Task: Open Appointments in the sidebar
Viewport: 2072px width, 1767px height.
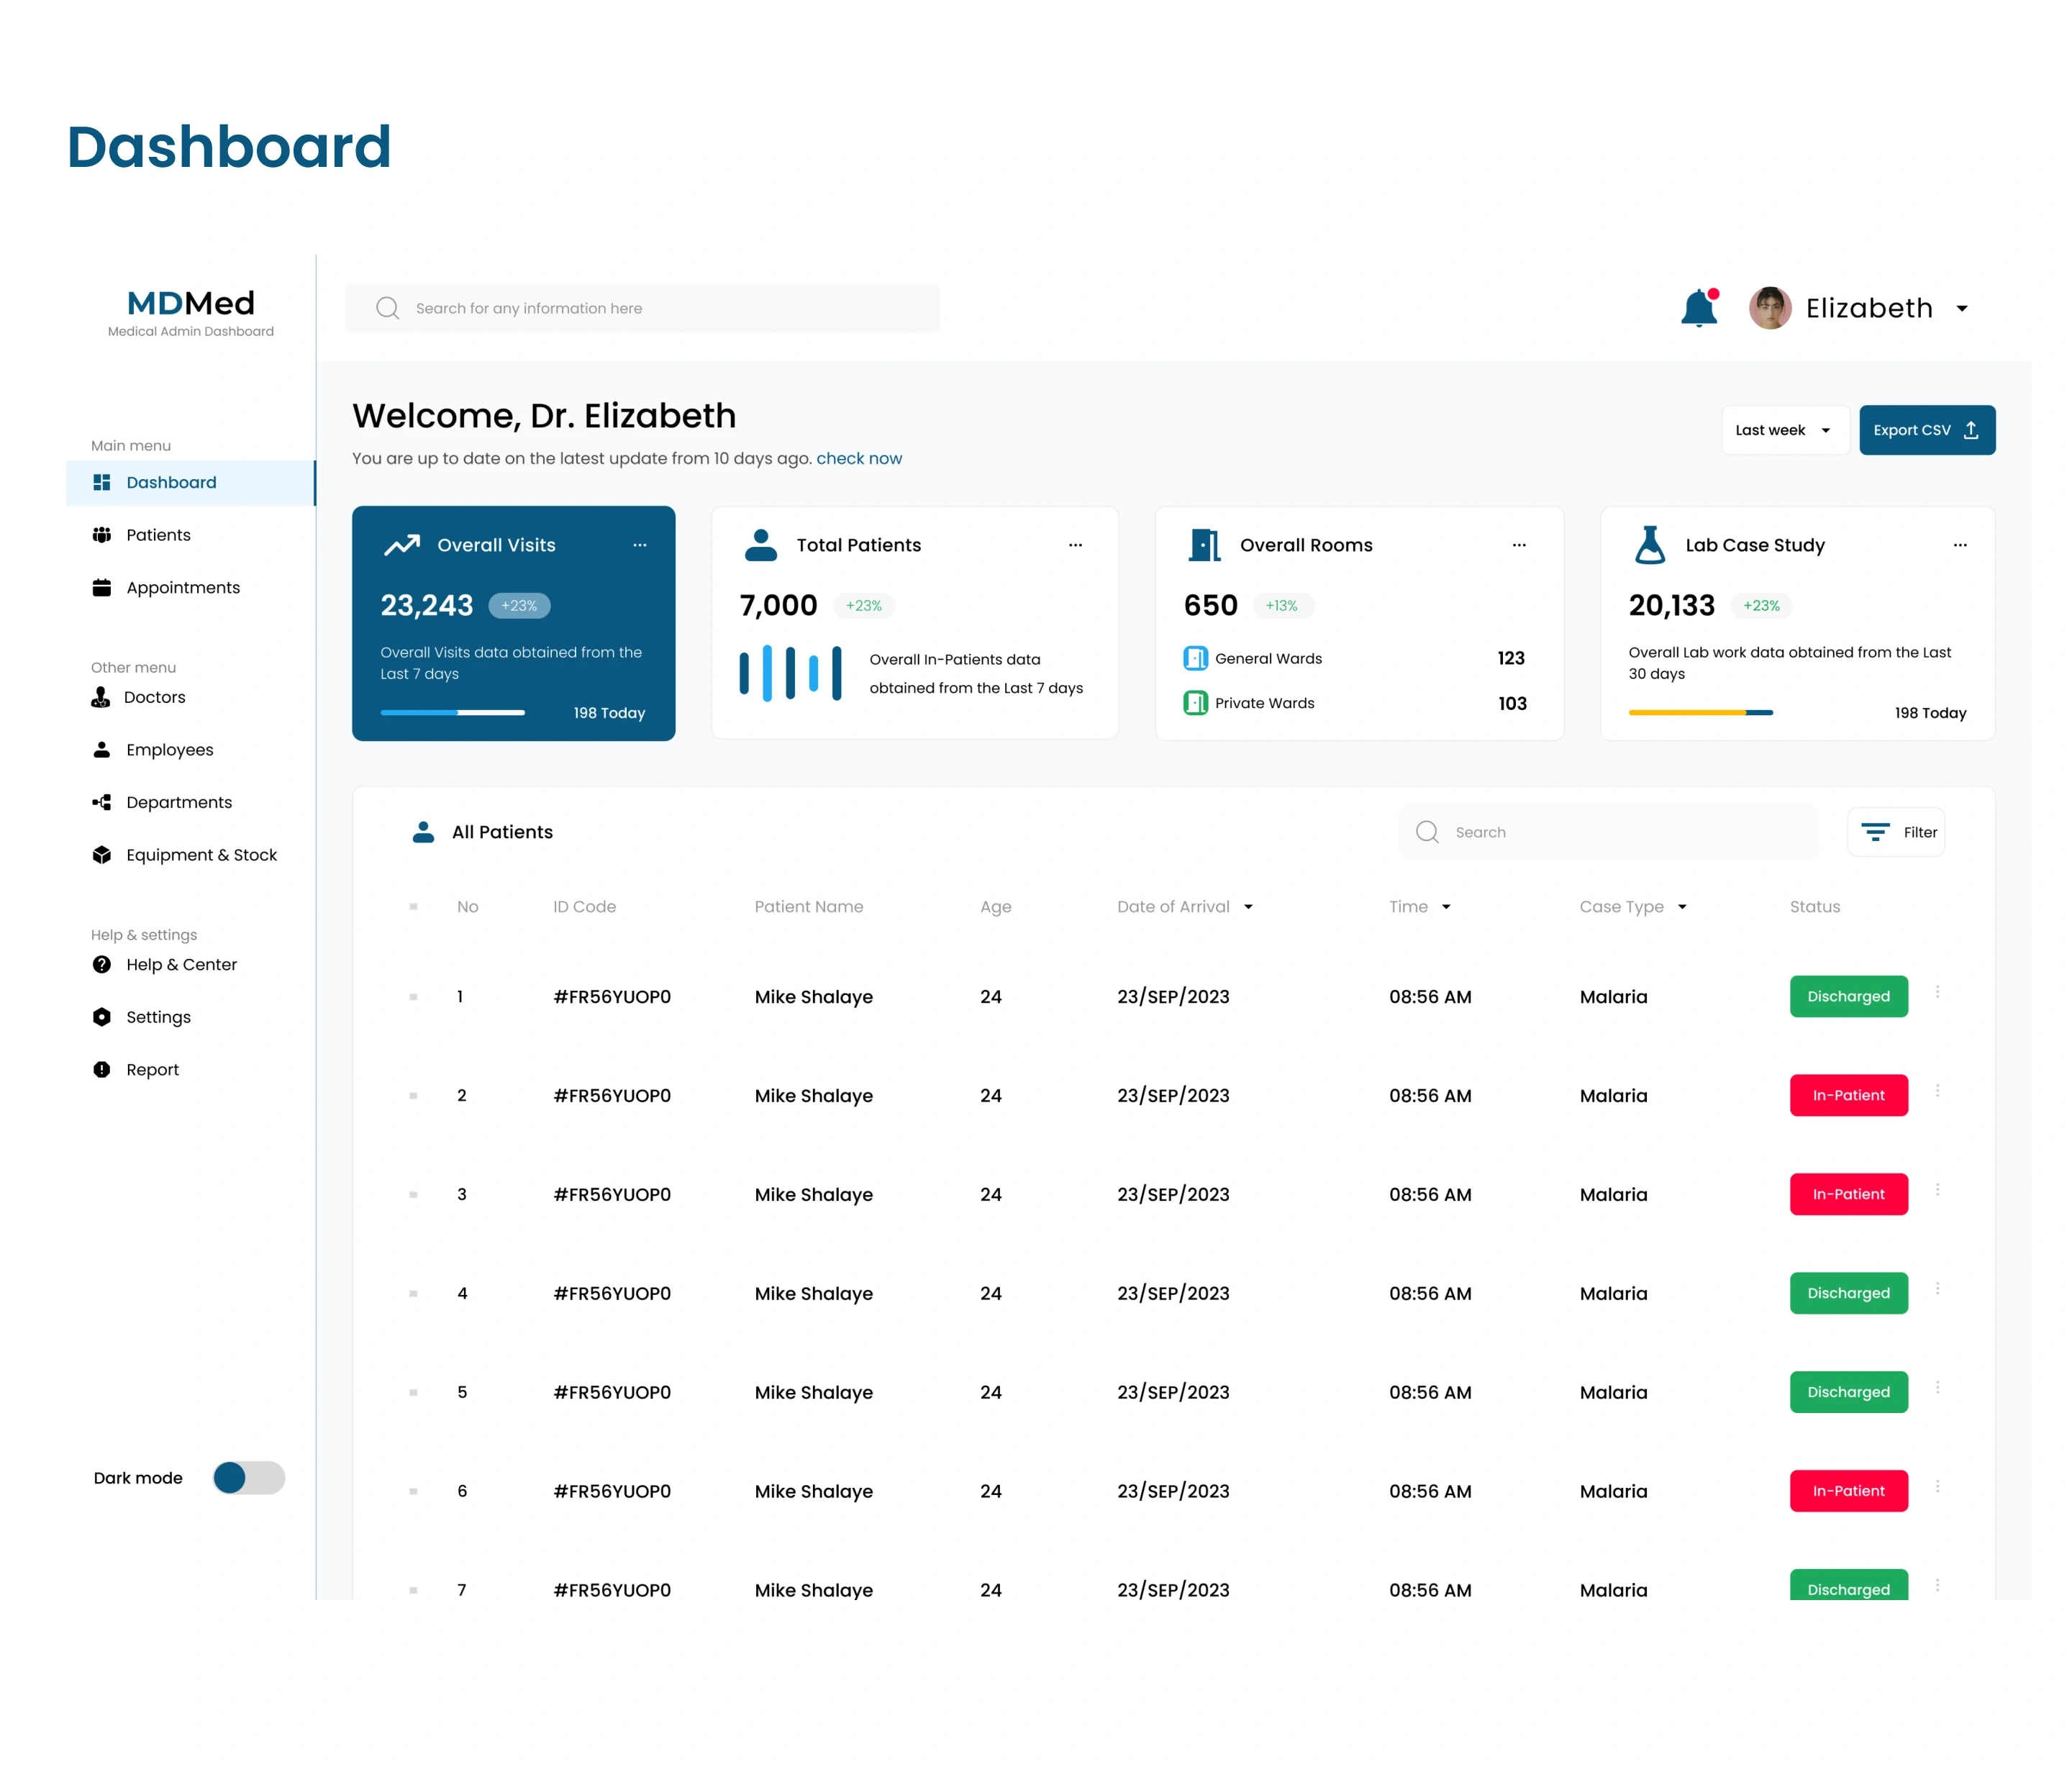Action: [183, 588]
